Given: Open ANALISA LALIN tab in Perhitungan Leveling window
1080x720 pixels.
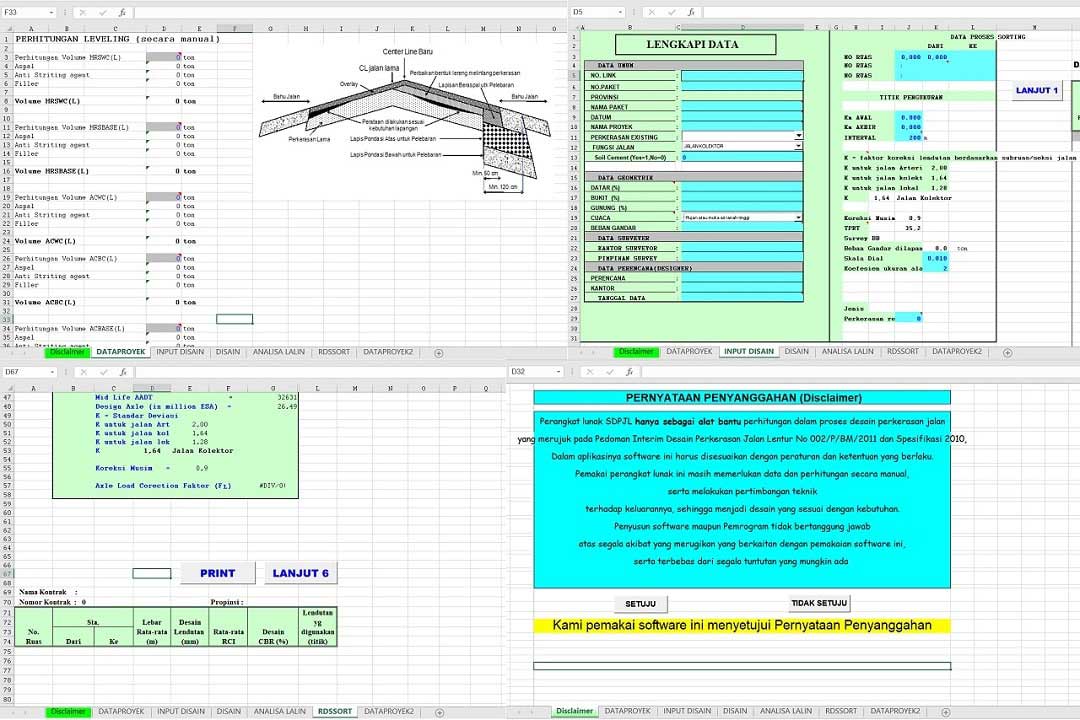Looking at the screenshot, I should click(278, 352).
